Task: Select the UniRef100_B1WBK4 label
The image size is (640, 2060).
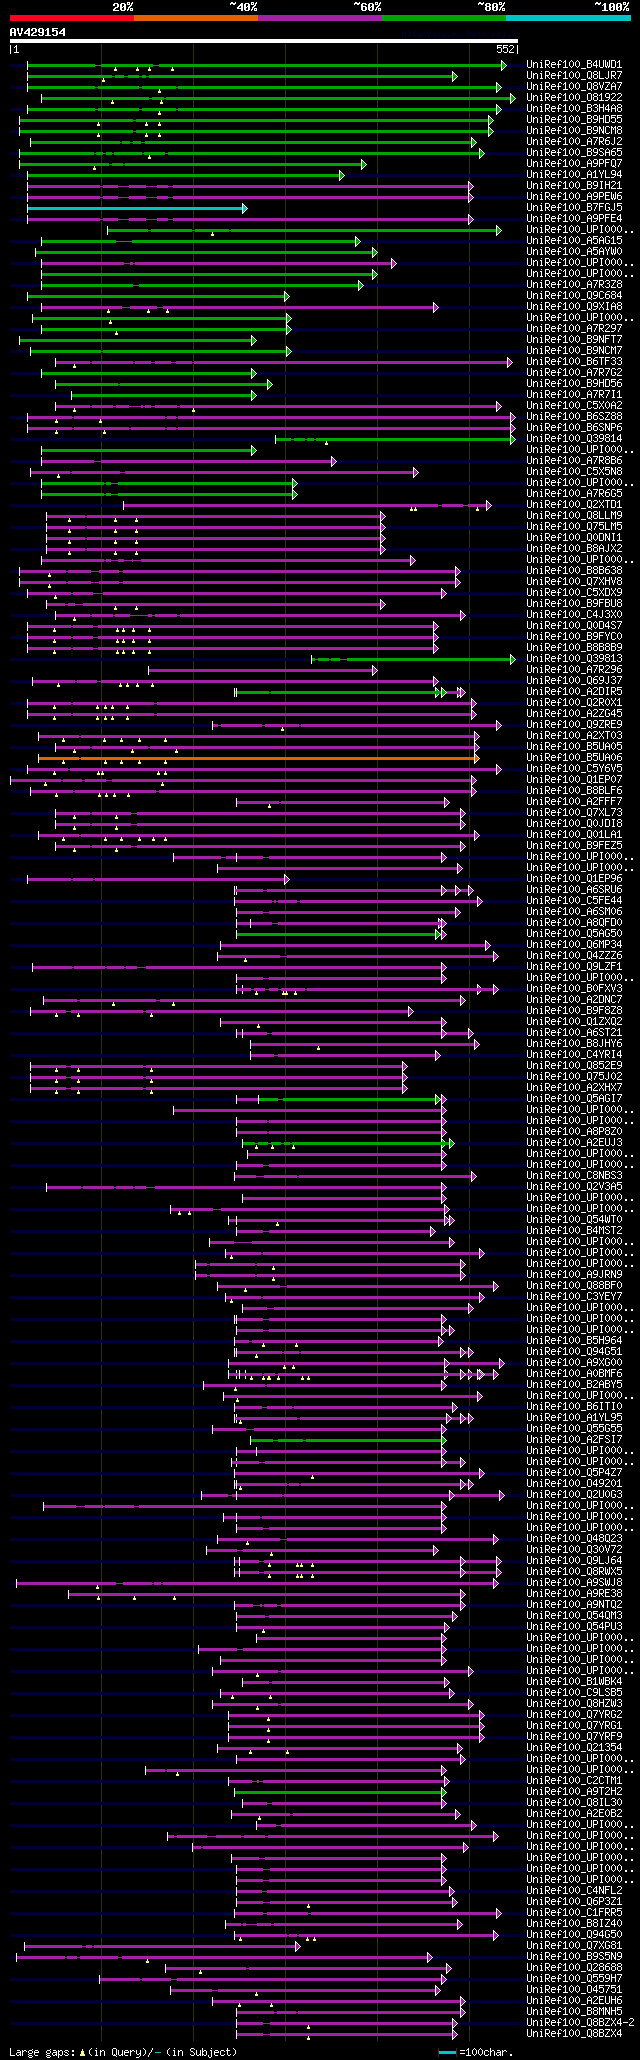Action: point(574,1682)
